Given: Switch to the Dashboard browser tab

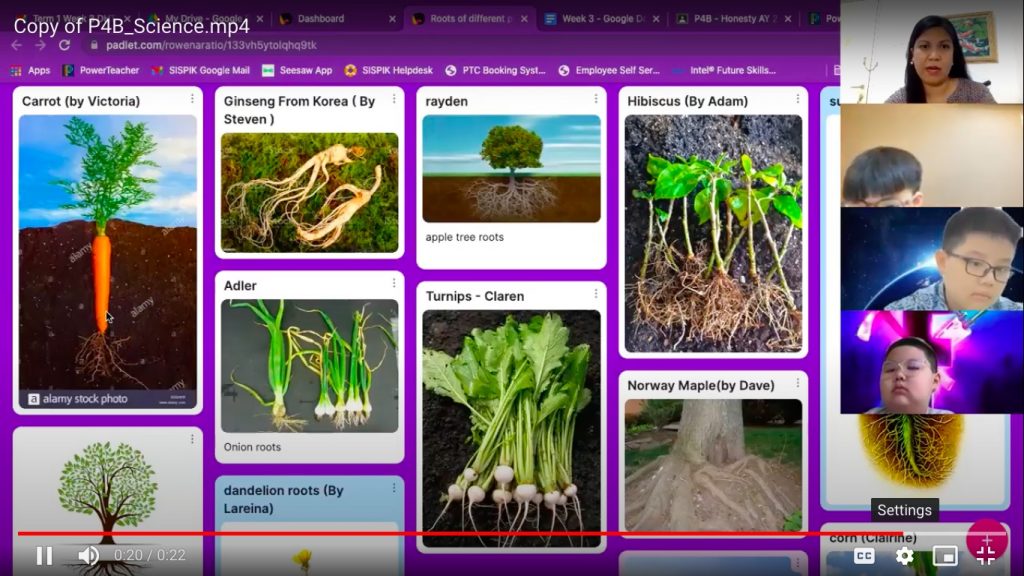Looking at the screenshot, I should click(x=320, y=18).
